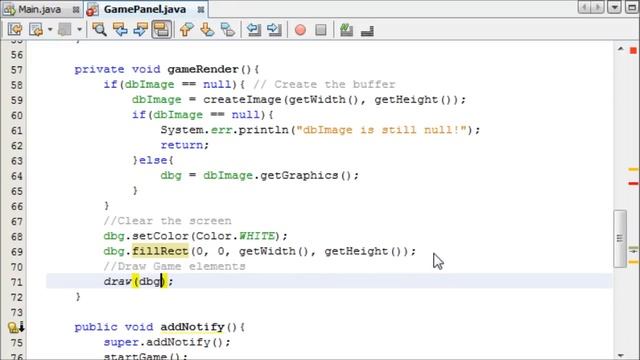640x360 pixels.
Task: Start Macro Recording red circle
Action: (300, 29)
